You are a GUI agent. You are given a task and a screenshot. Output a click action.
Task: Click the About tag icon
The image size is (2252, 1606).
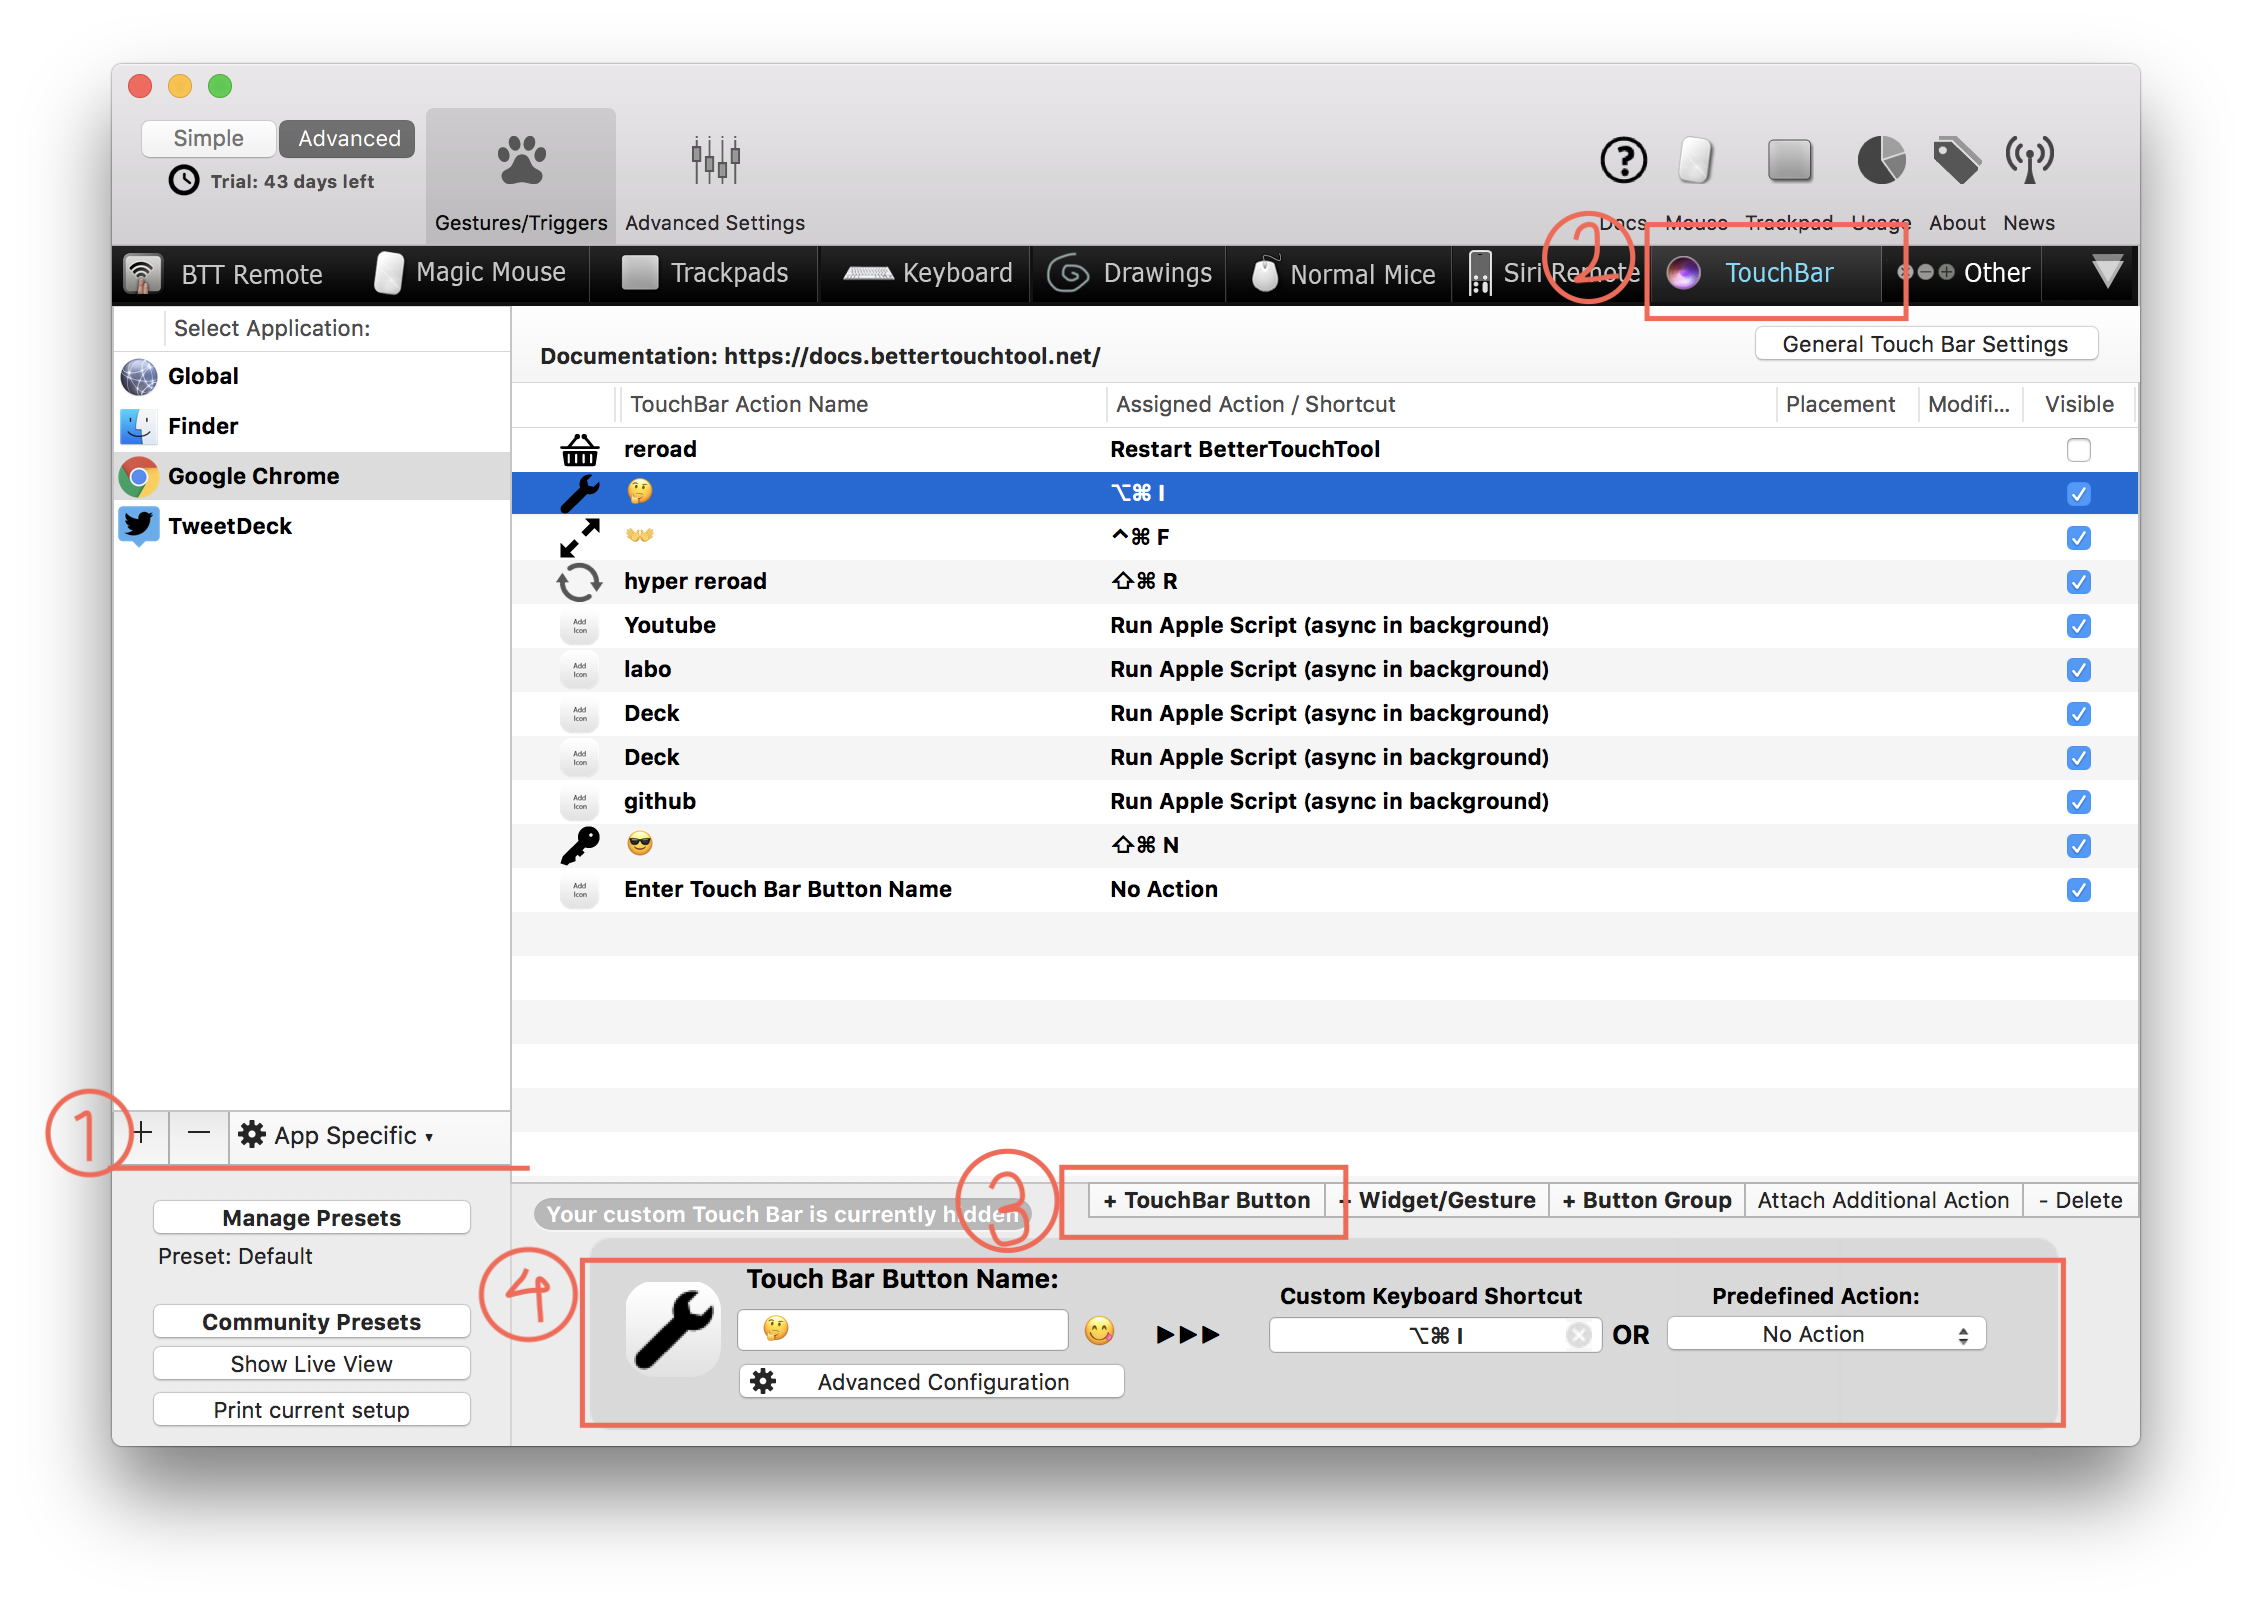pos(1956,160)
